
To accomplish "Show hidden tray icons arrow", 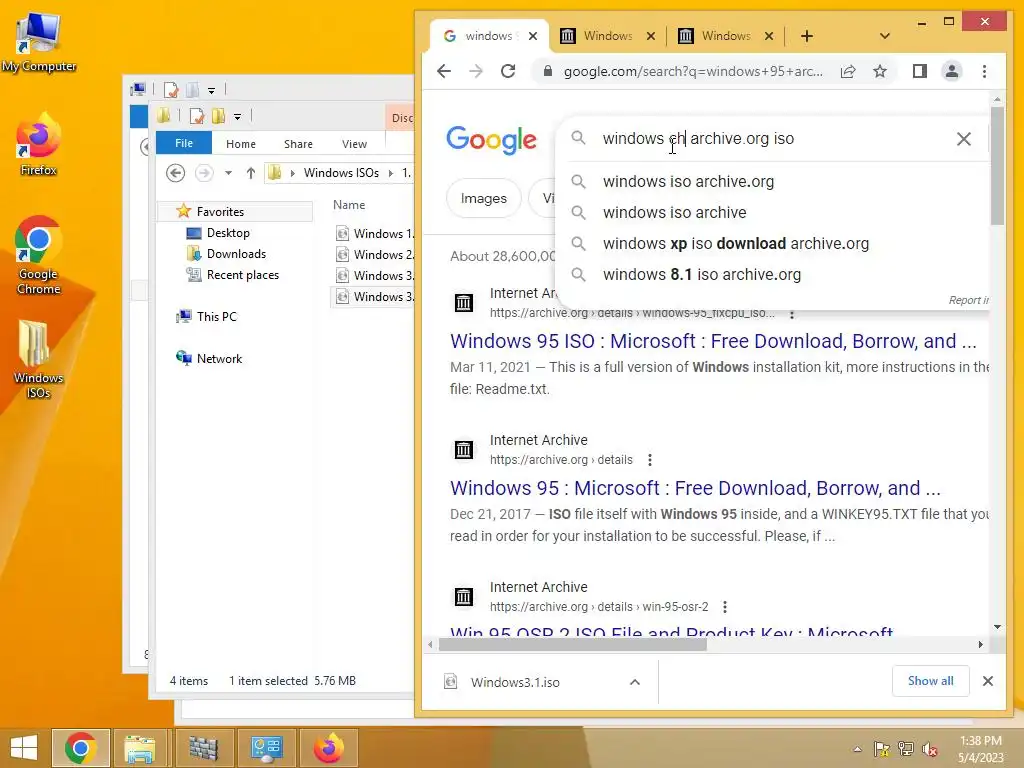I will (x=857, y=749).
